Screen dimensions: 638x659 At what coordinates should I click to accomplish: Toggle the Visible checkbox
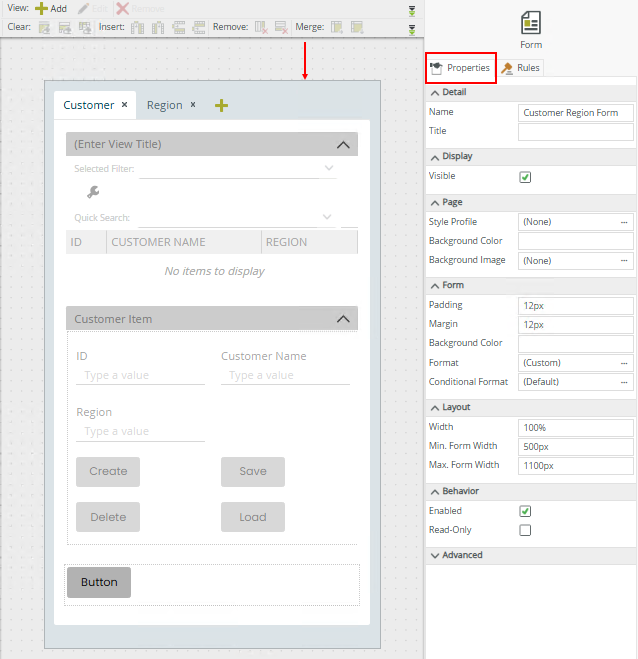(x=525, y=177)
